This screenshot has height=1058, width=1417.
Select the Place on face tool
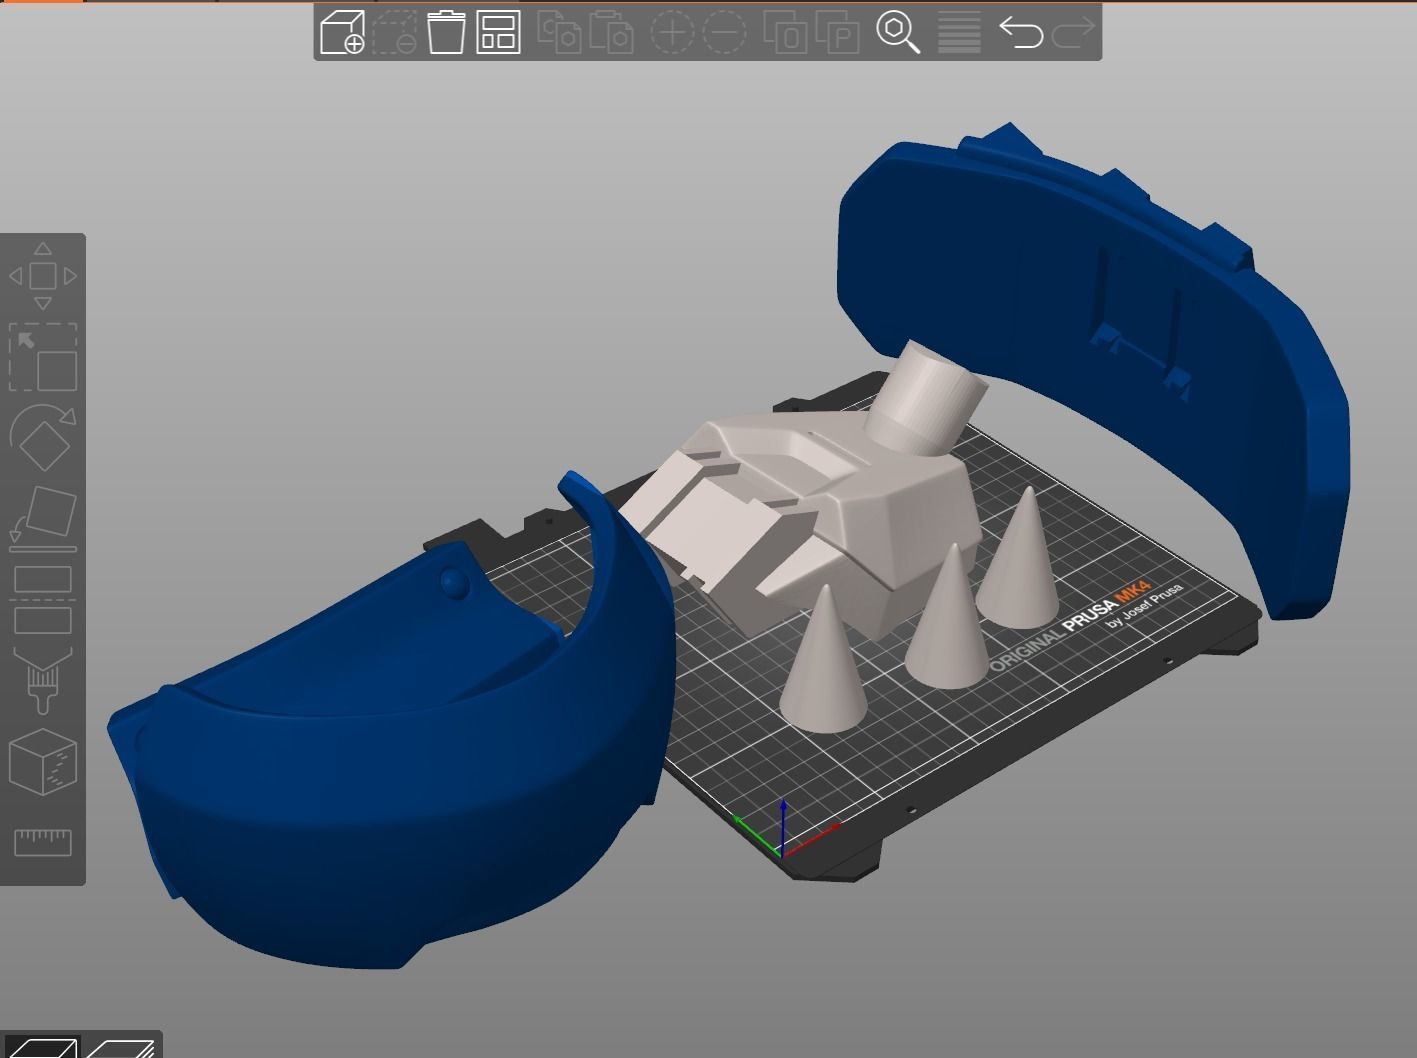[43, 519]
